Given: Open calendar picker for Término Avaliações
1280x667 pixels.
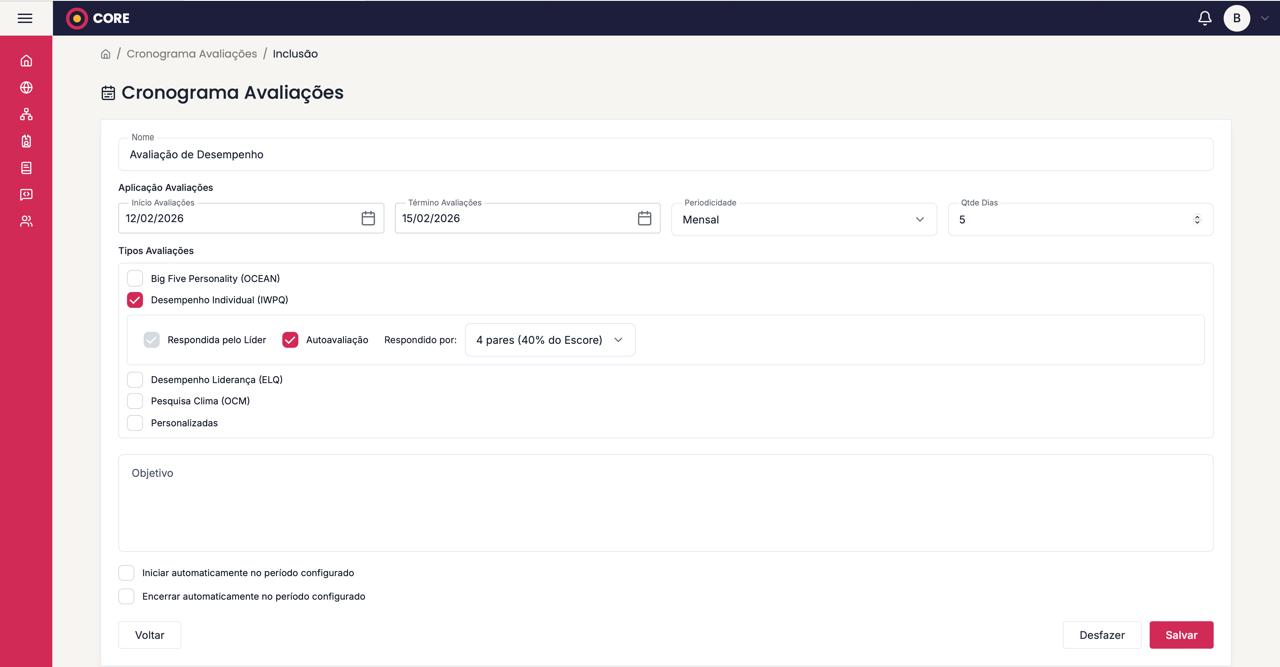Looking at the screenshot, I should (644, 218).
